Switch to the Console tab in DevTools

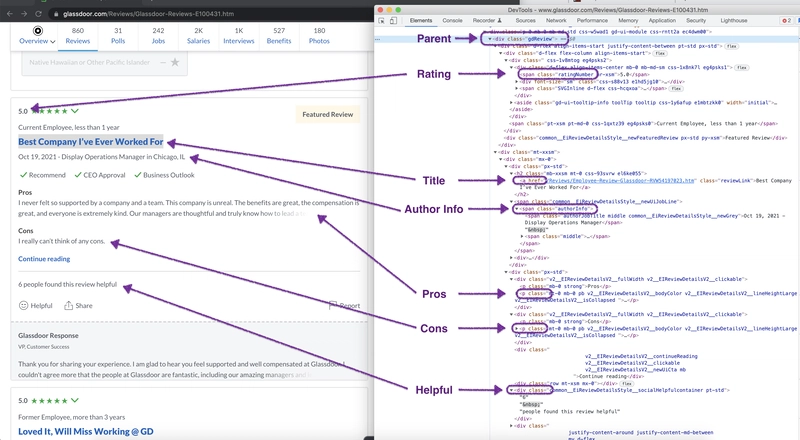click(x=452, y=20)
